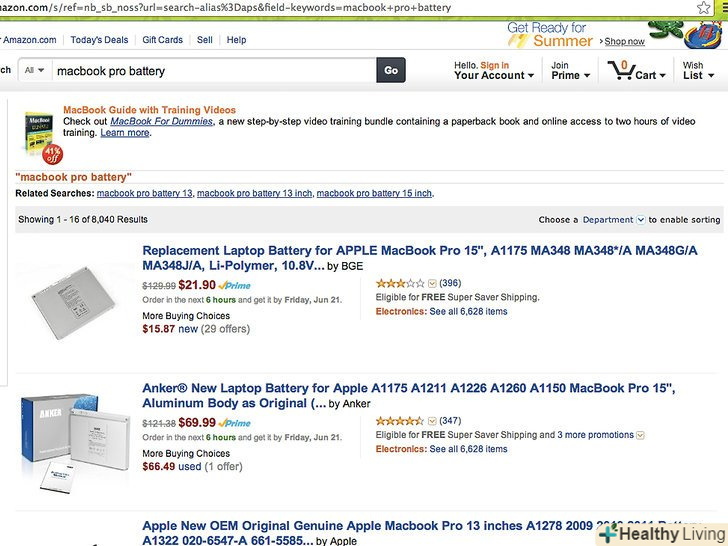728x546 pixels.
Task: Click the Prime logo beside $21.90 price
Action: [235, 286]
